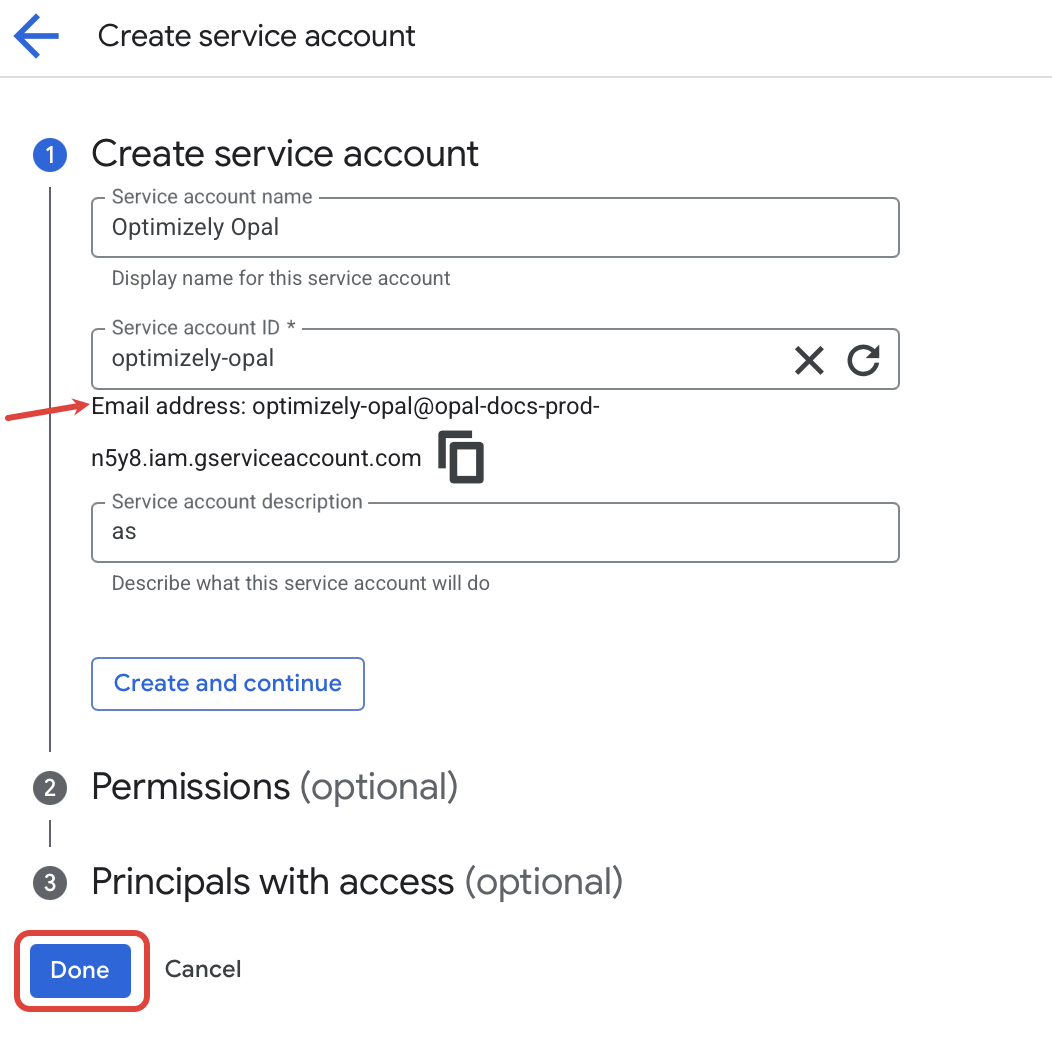Expand the Permissions (optional) section
This screenshot has width=1052, height=1038.
coord(273,788)
